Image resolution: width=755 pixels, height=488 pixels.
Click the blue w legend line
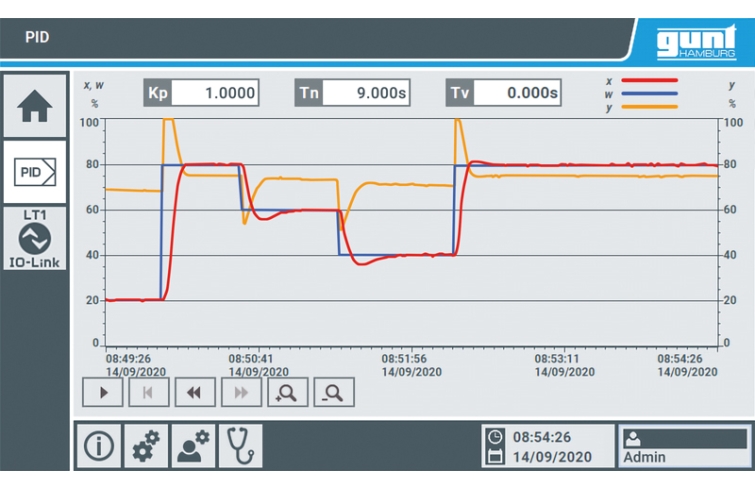(x=649, y=93)
